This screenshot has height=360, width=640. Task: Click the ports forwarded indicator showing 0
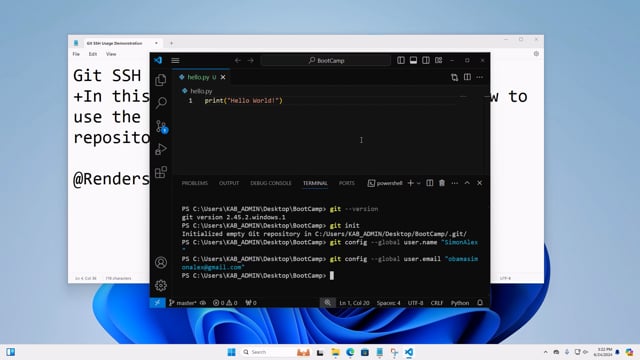pyautogui.click(x=251, y=303)
